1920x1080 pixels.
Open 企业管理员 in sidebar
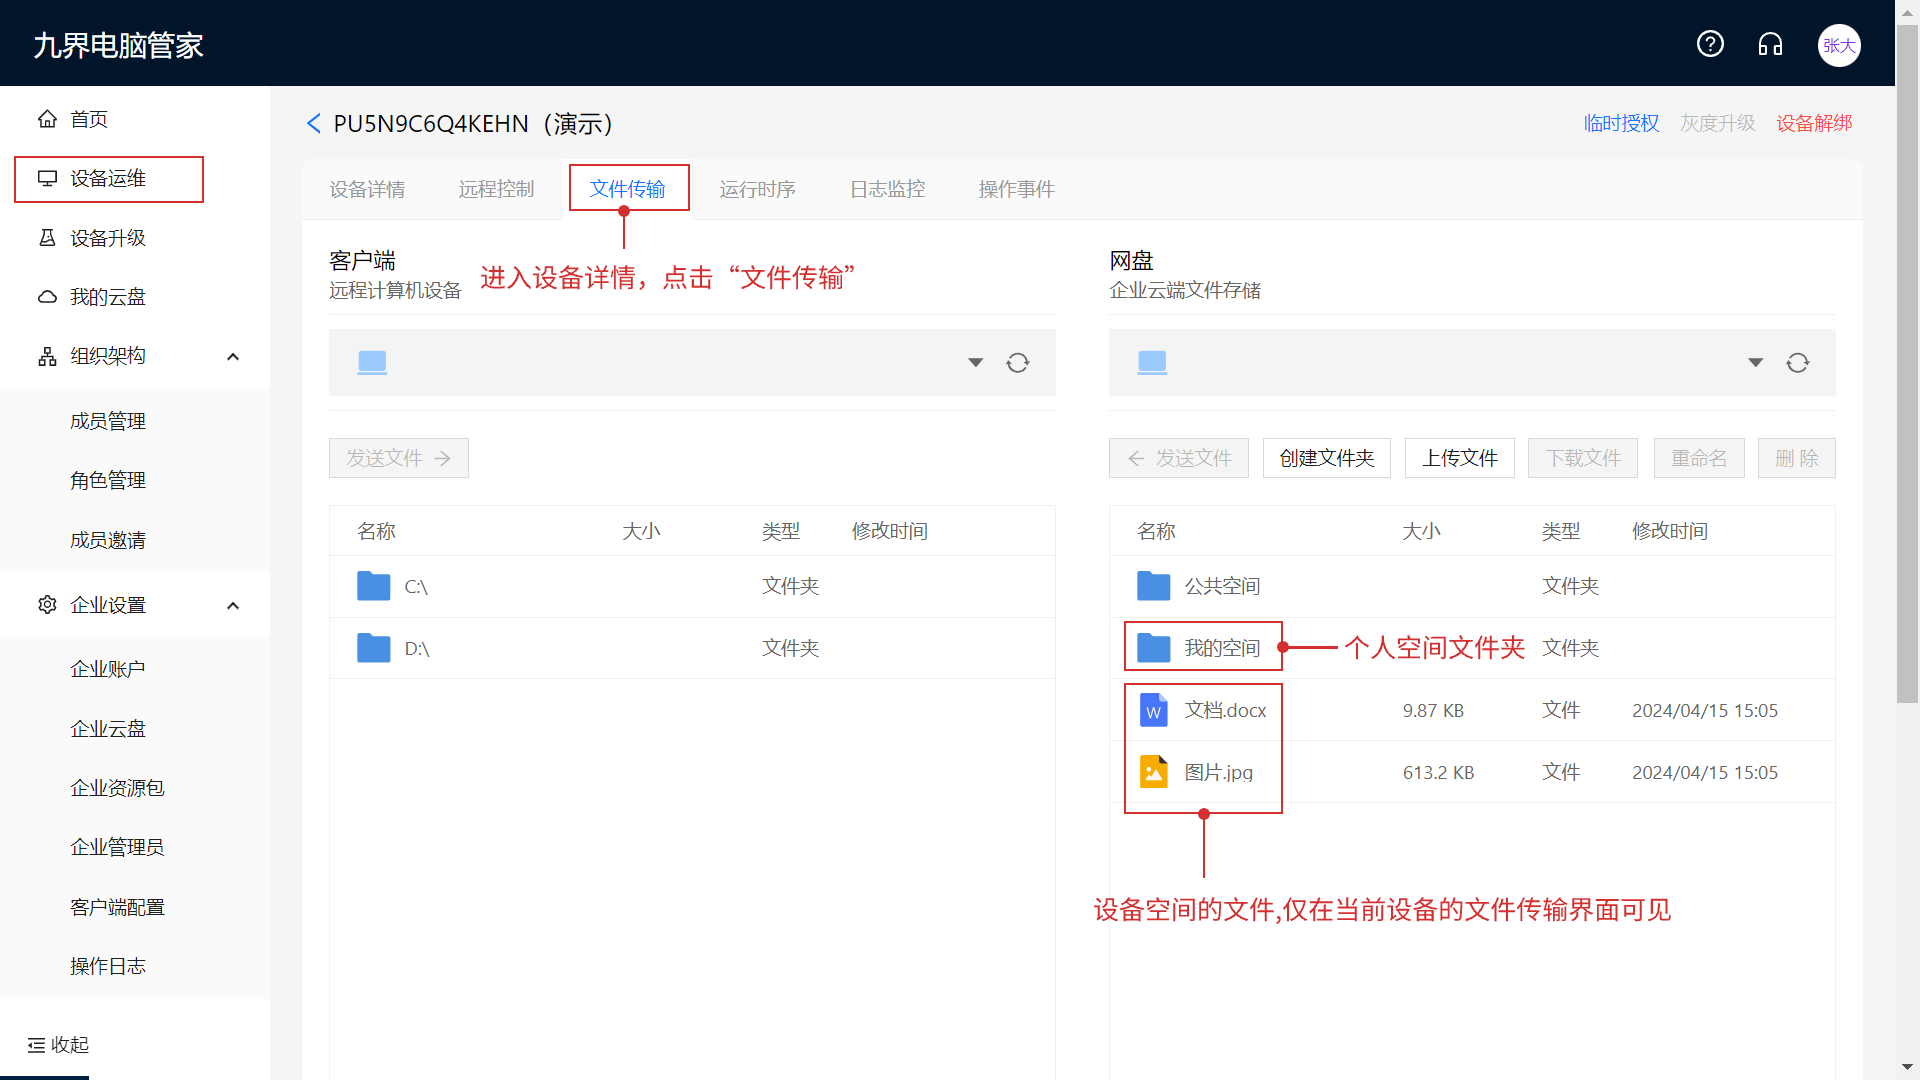tap(117, 847)
